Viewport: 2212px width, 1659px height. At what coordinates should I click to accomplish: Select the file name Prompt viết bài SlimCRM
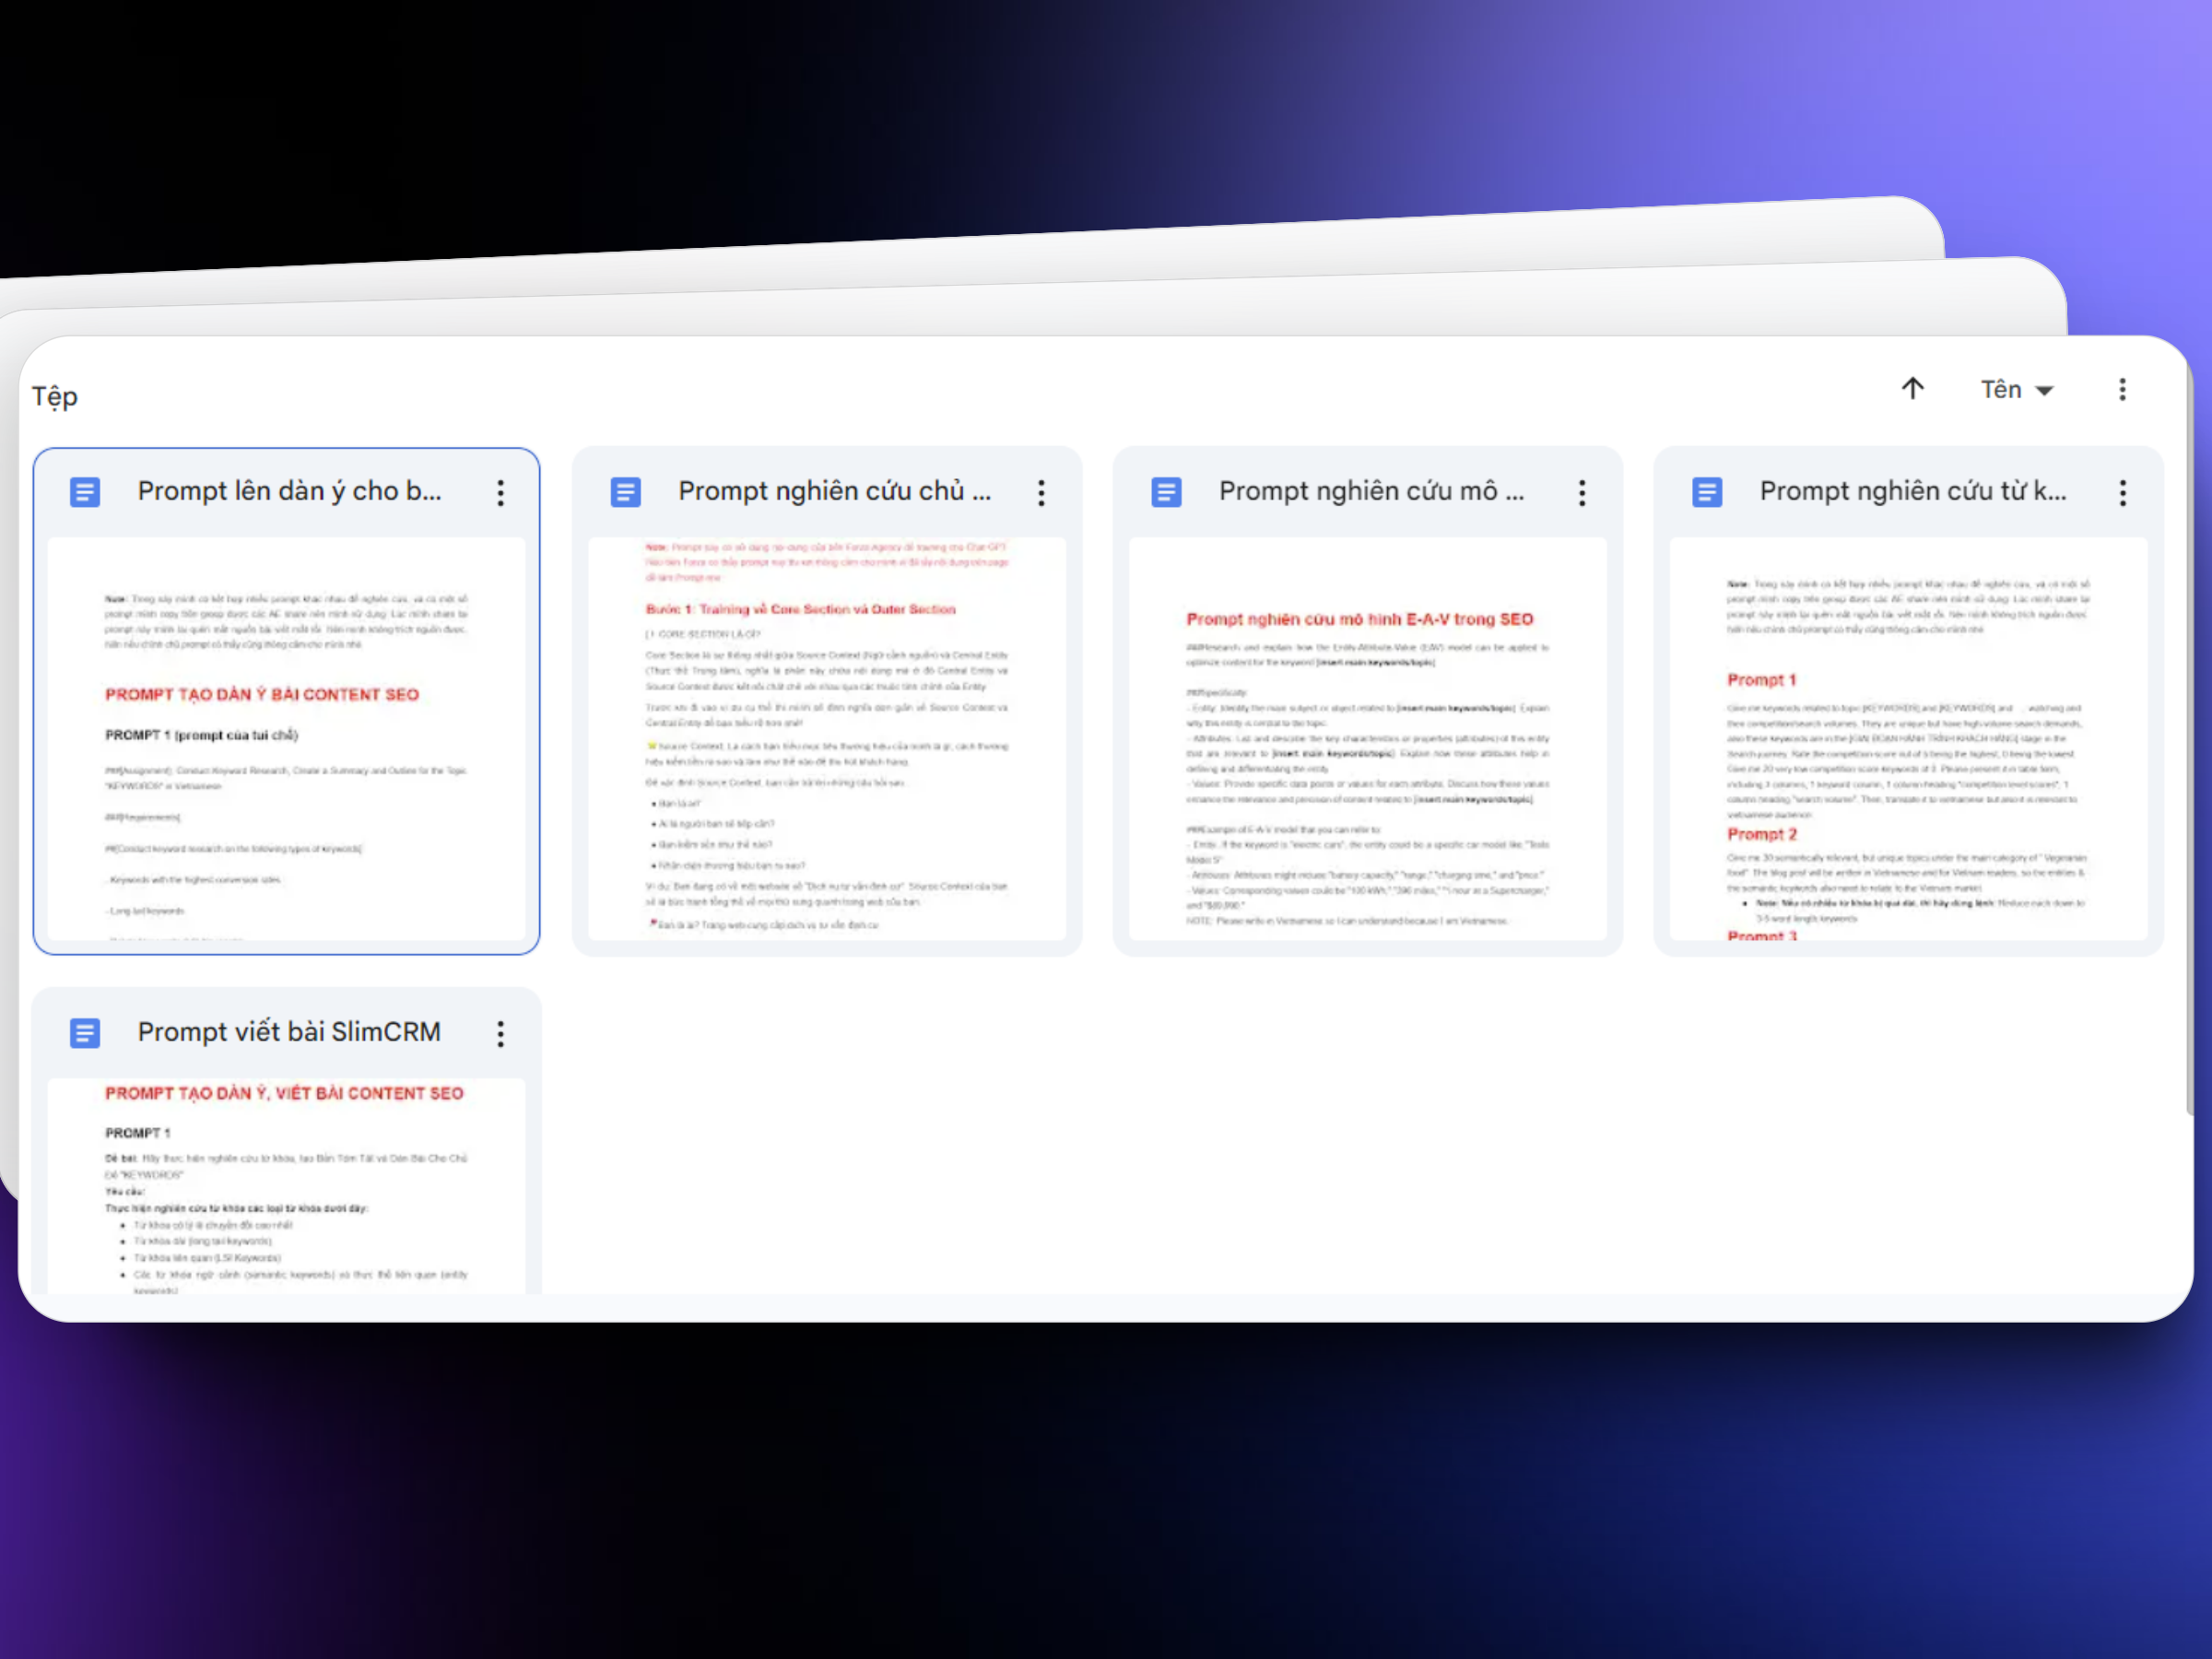tap(289, 1032)
